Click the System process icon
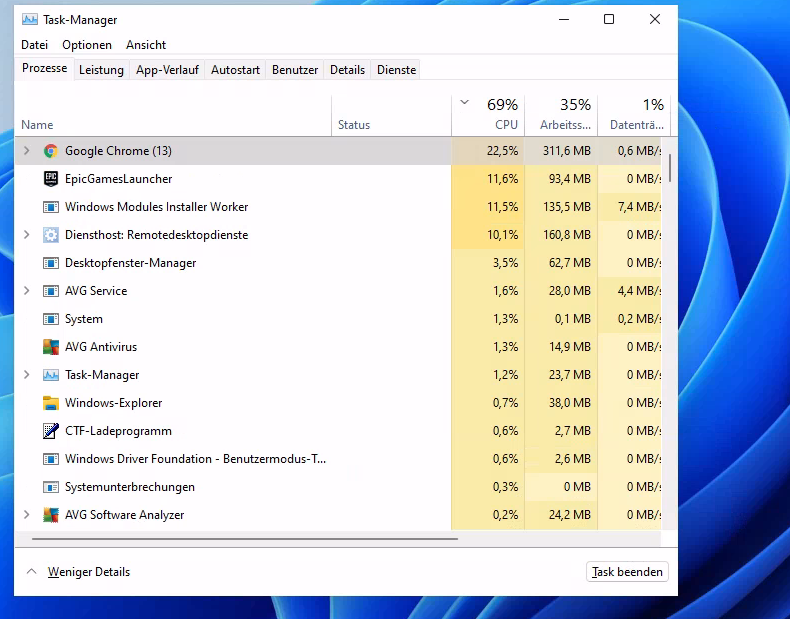The width and height of the screenshot is (790, 619). [50, 319]
